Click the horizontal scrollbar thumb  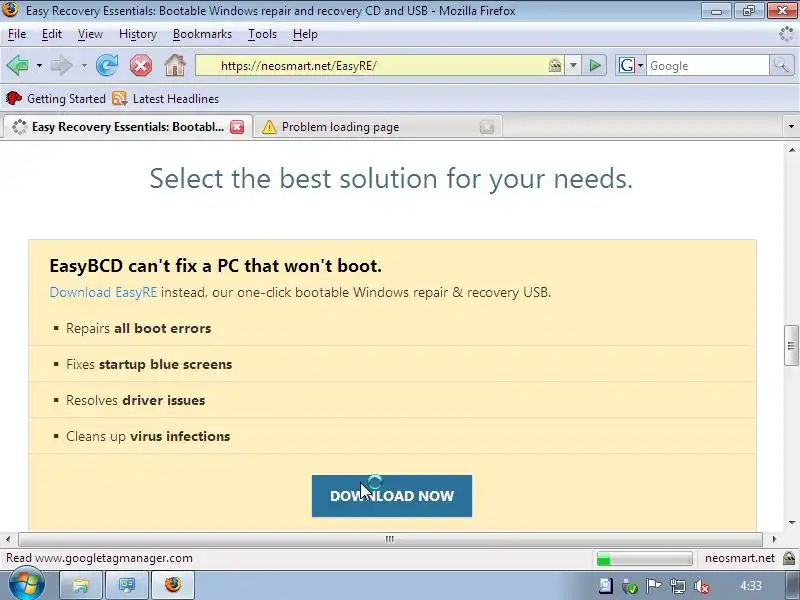390,539
